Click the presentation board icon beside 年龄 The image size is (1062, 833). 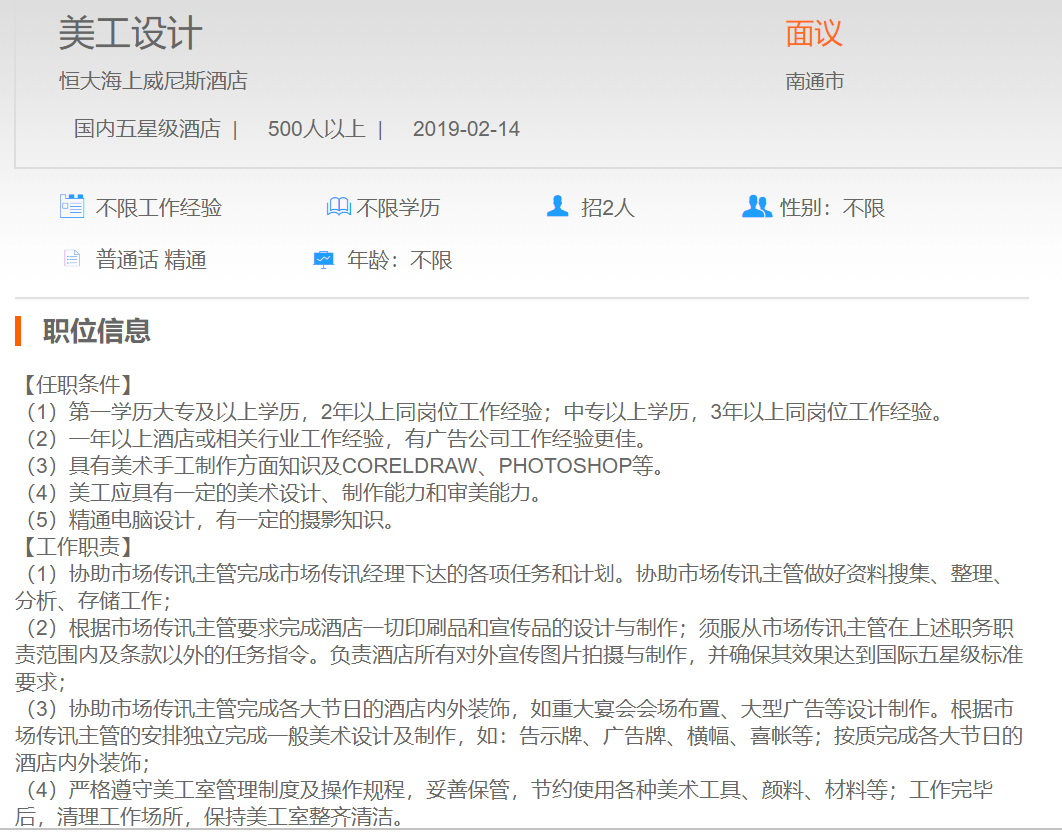pos(324,260)
